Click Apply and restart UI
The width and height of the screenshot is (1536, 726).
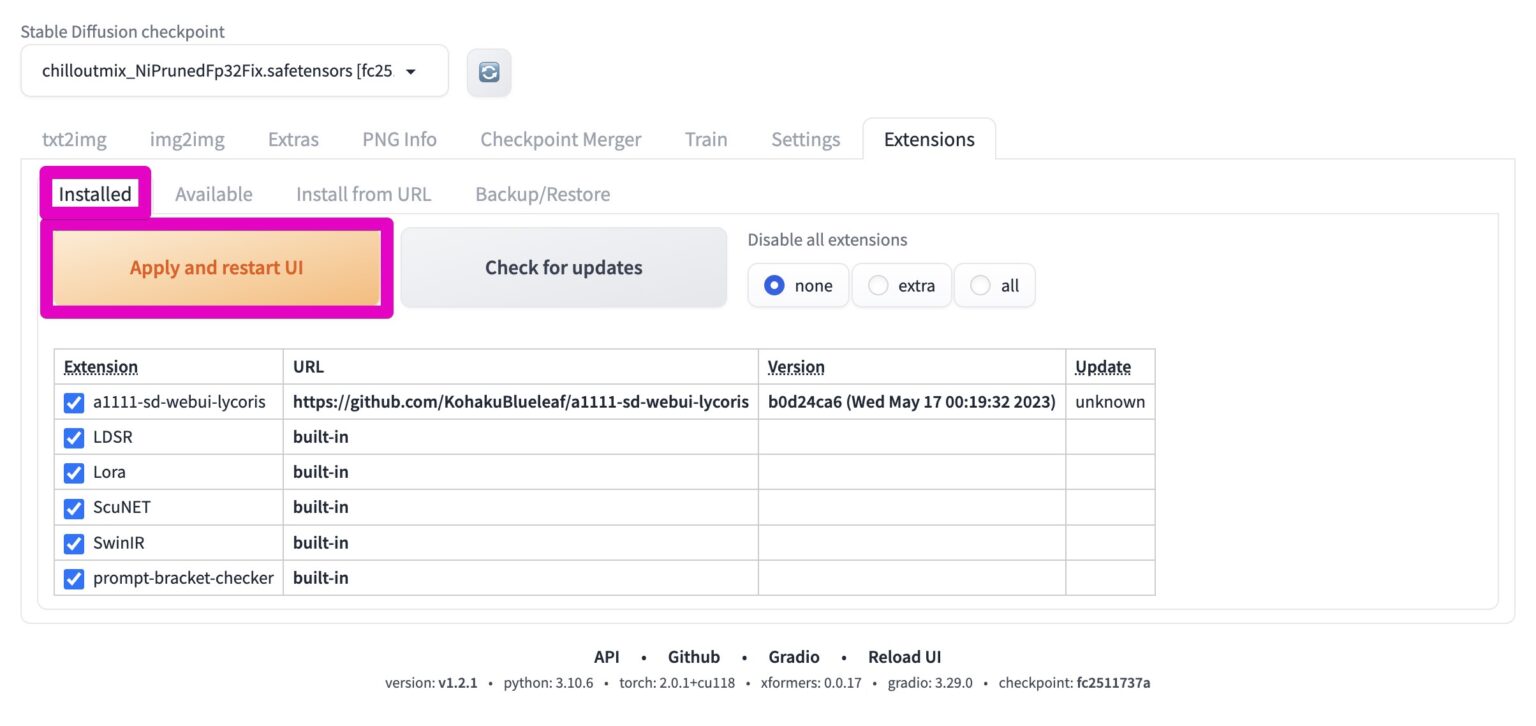(215, 267)
